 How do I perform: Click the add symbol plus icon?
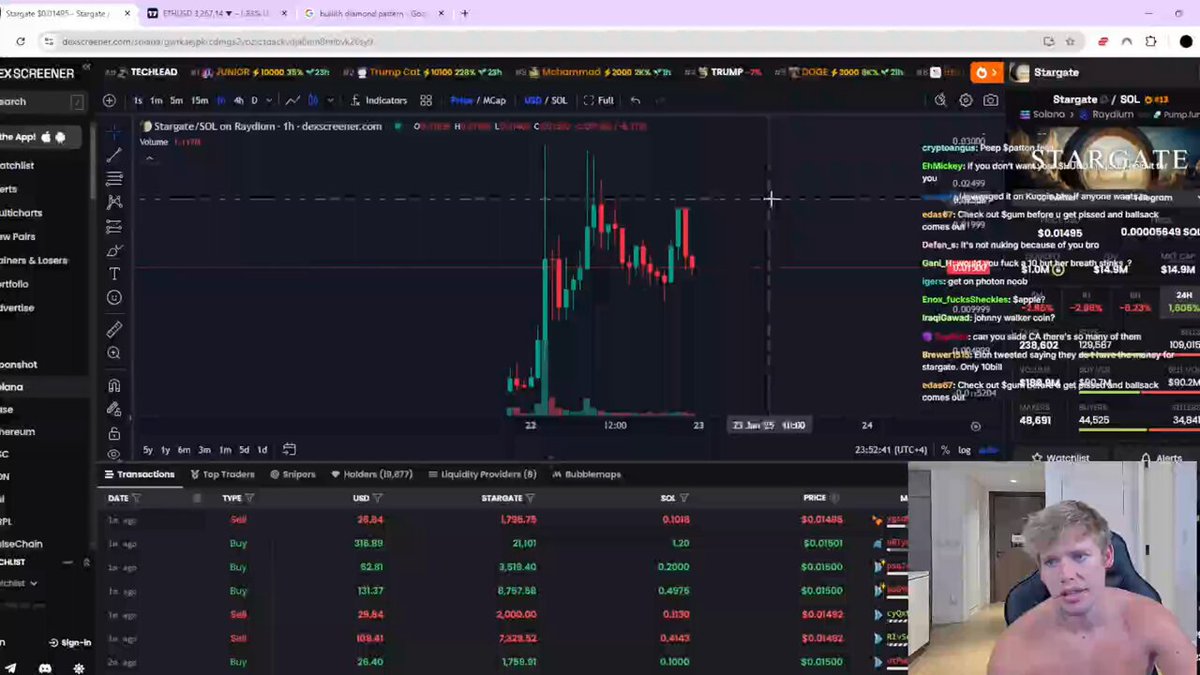(109, 100)
